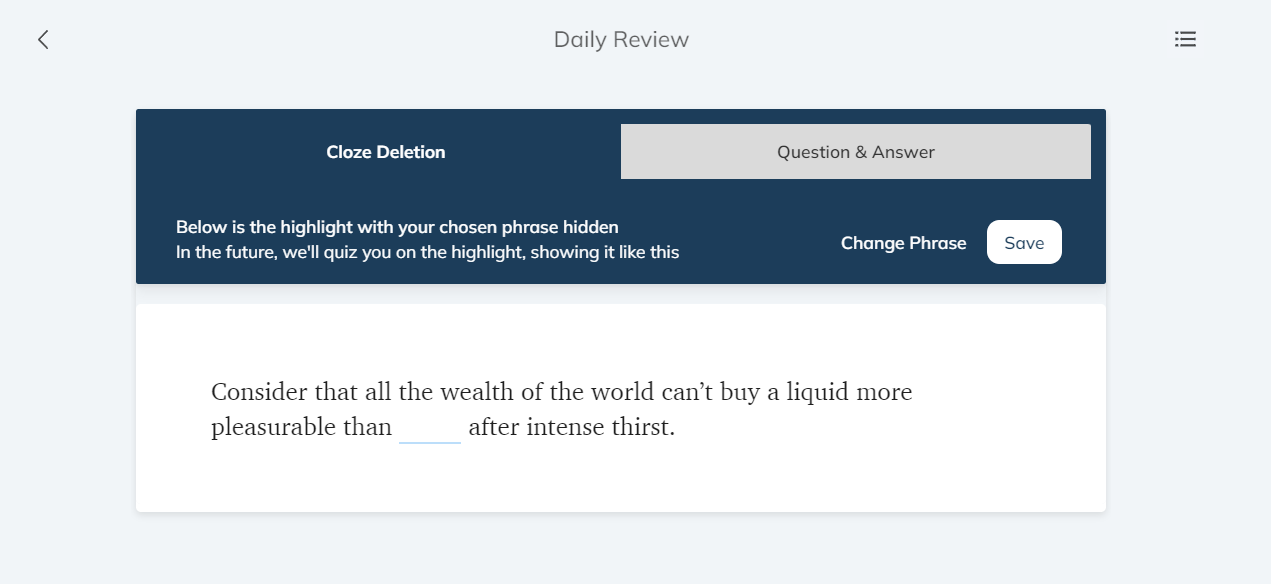Image resolution: width=1271 pixels, height=584 pixels.
Task: Click the Change Phrase button
Action: 903,243
